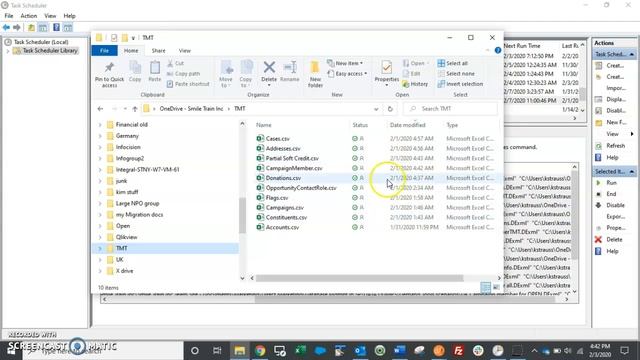Click the Explorer back navigation arrow
The image size is (640, 360).
[100, 109]
